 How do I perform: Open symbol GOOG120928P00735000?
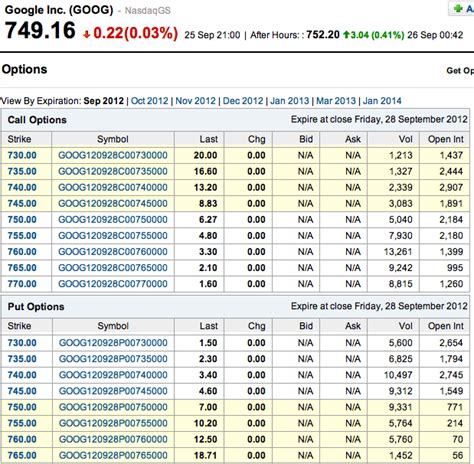point(113,359)
